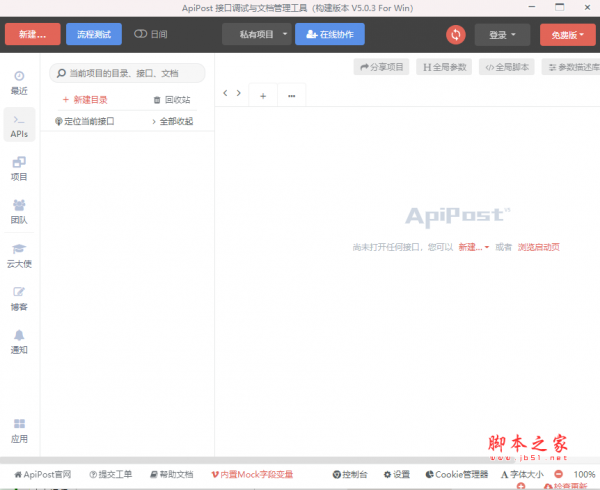This screenshot has width=600, height=490.
Task: Open the 项目 projects sidebar item
Action: coord(19,169)
